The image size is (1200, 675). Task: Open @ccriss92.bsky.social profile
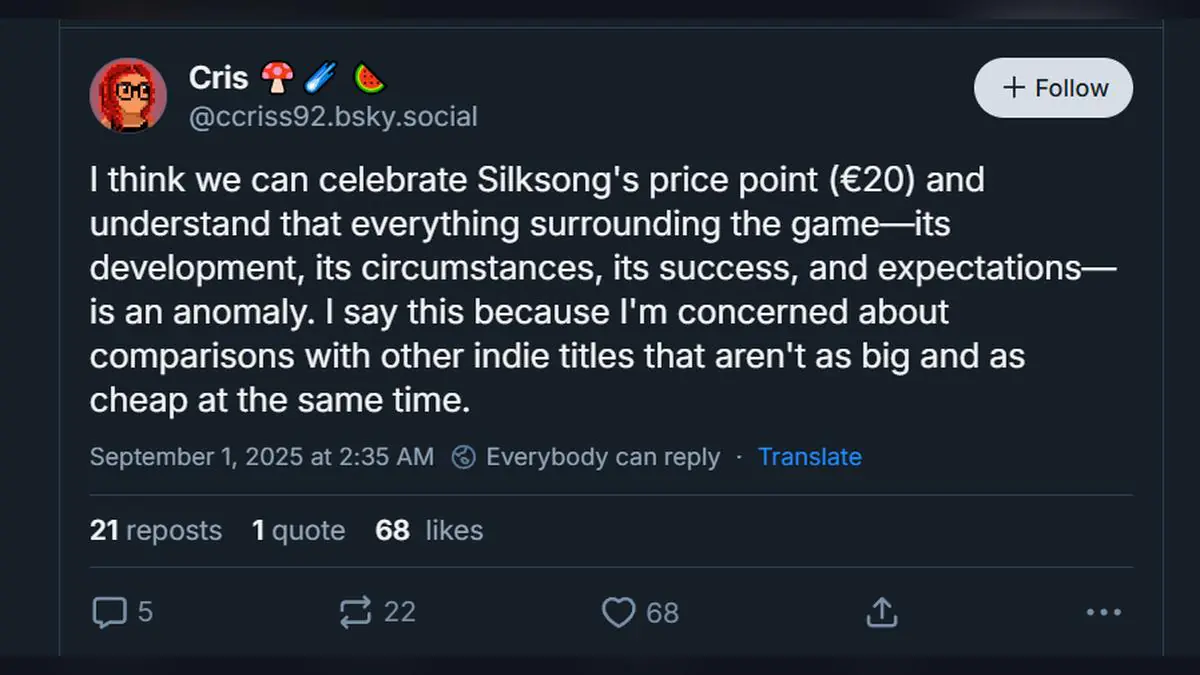335,116
